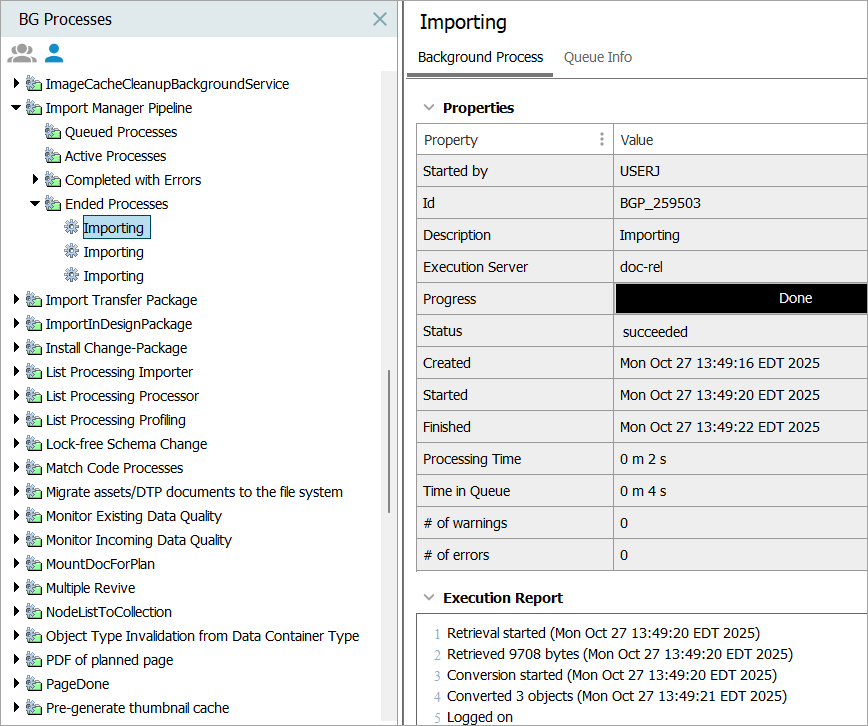Image resolution: width=868 pixels, height=726 pixels.
Task: Click the Match Code Processes icon
Action: (34, 468)
